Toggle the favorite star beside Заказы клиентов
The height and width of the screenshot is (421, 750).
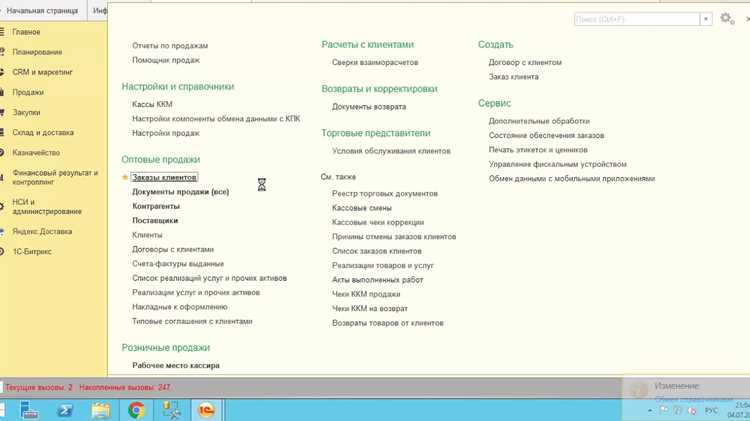(125, 177)
